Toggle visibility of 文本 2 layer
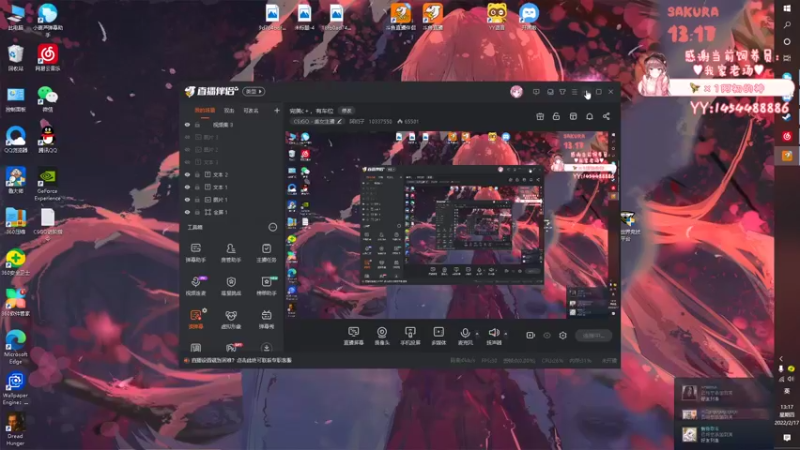 coord(187,174)
